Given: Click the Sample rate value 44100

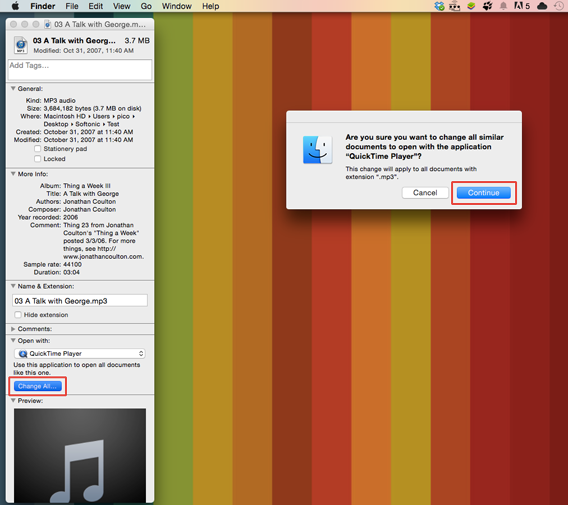Looking at the screenshot, I should pyautogui.click(x=72, y=264).
